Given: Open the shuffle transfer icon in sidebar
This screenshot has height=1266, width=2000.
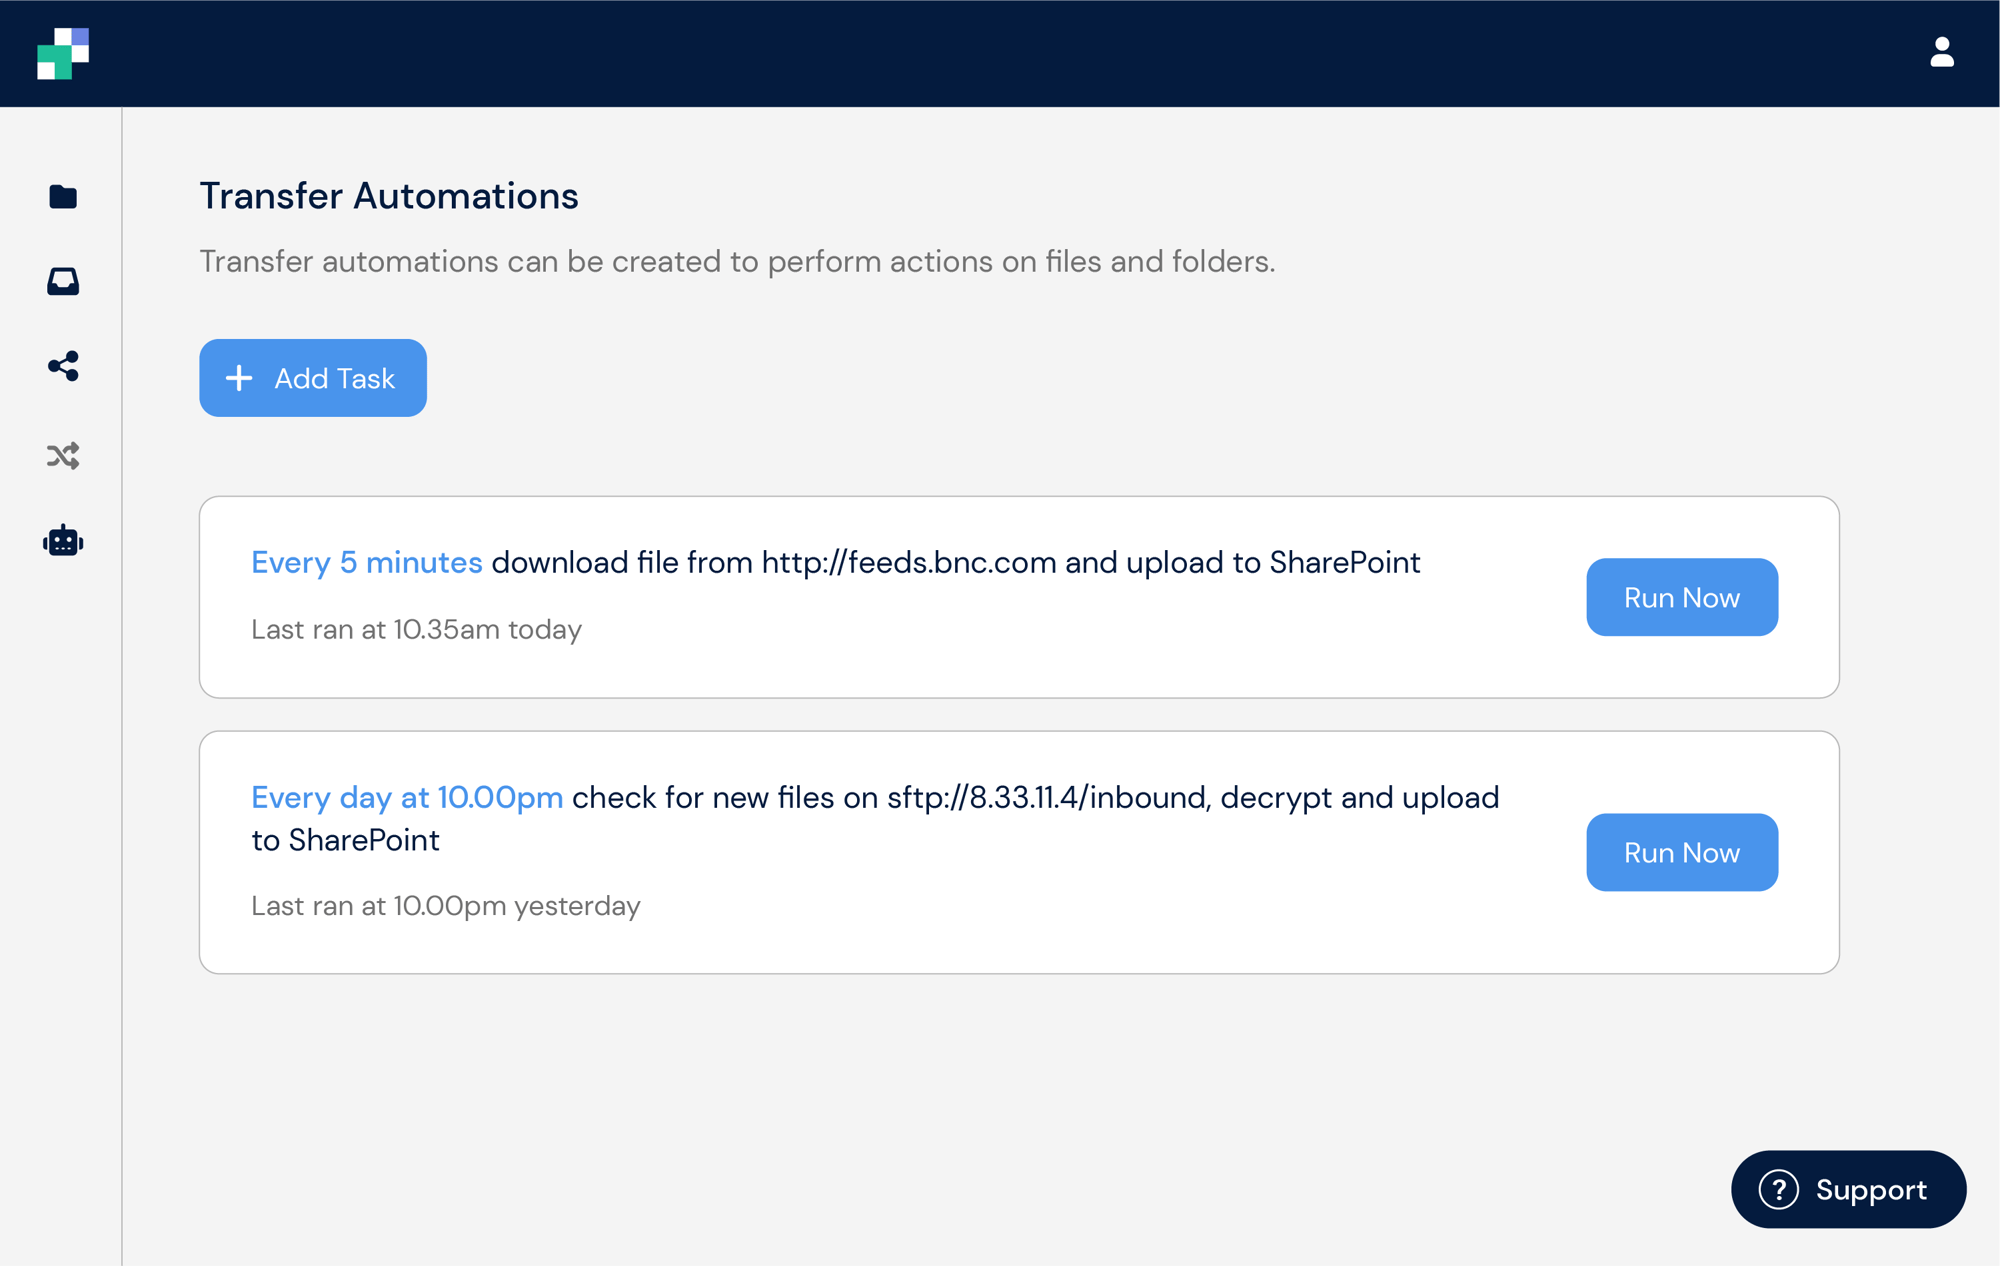Looking at the screenshot, I should pos(63,456).
